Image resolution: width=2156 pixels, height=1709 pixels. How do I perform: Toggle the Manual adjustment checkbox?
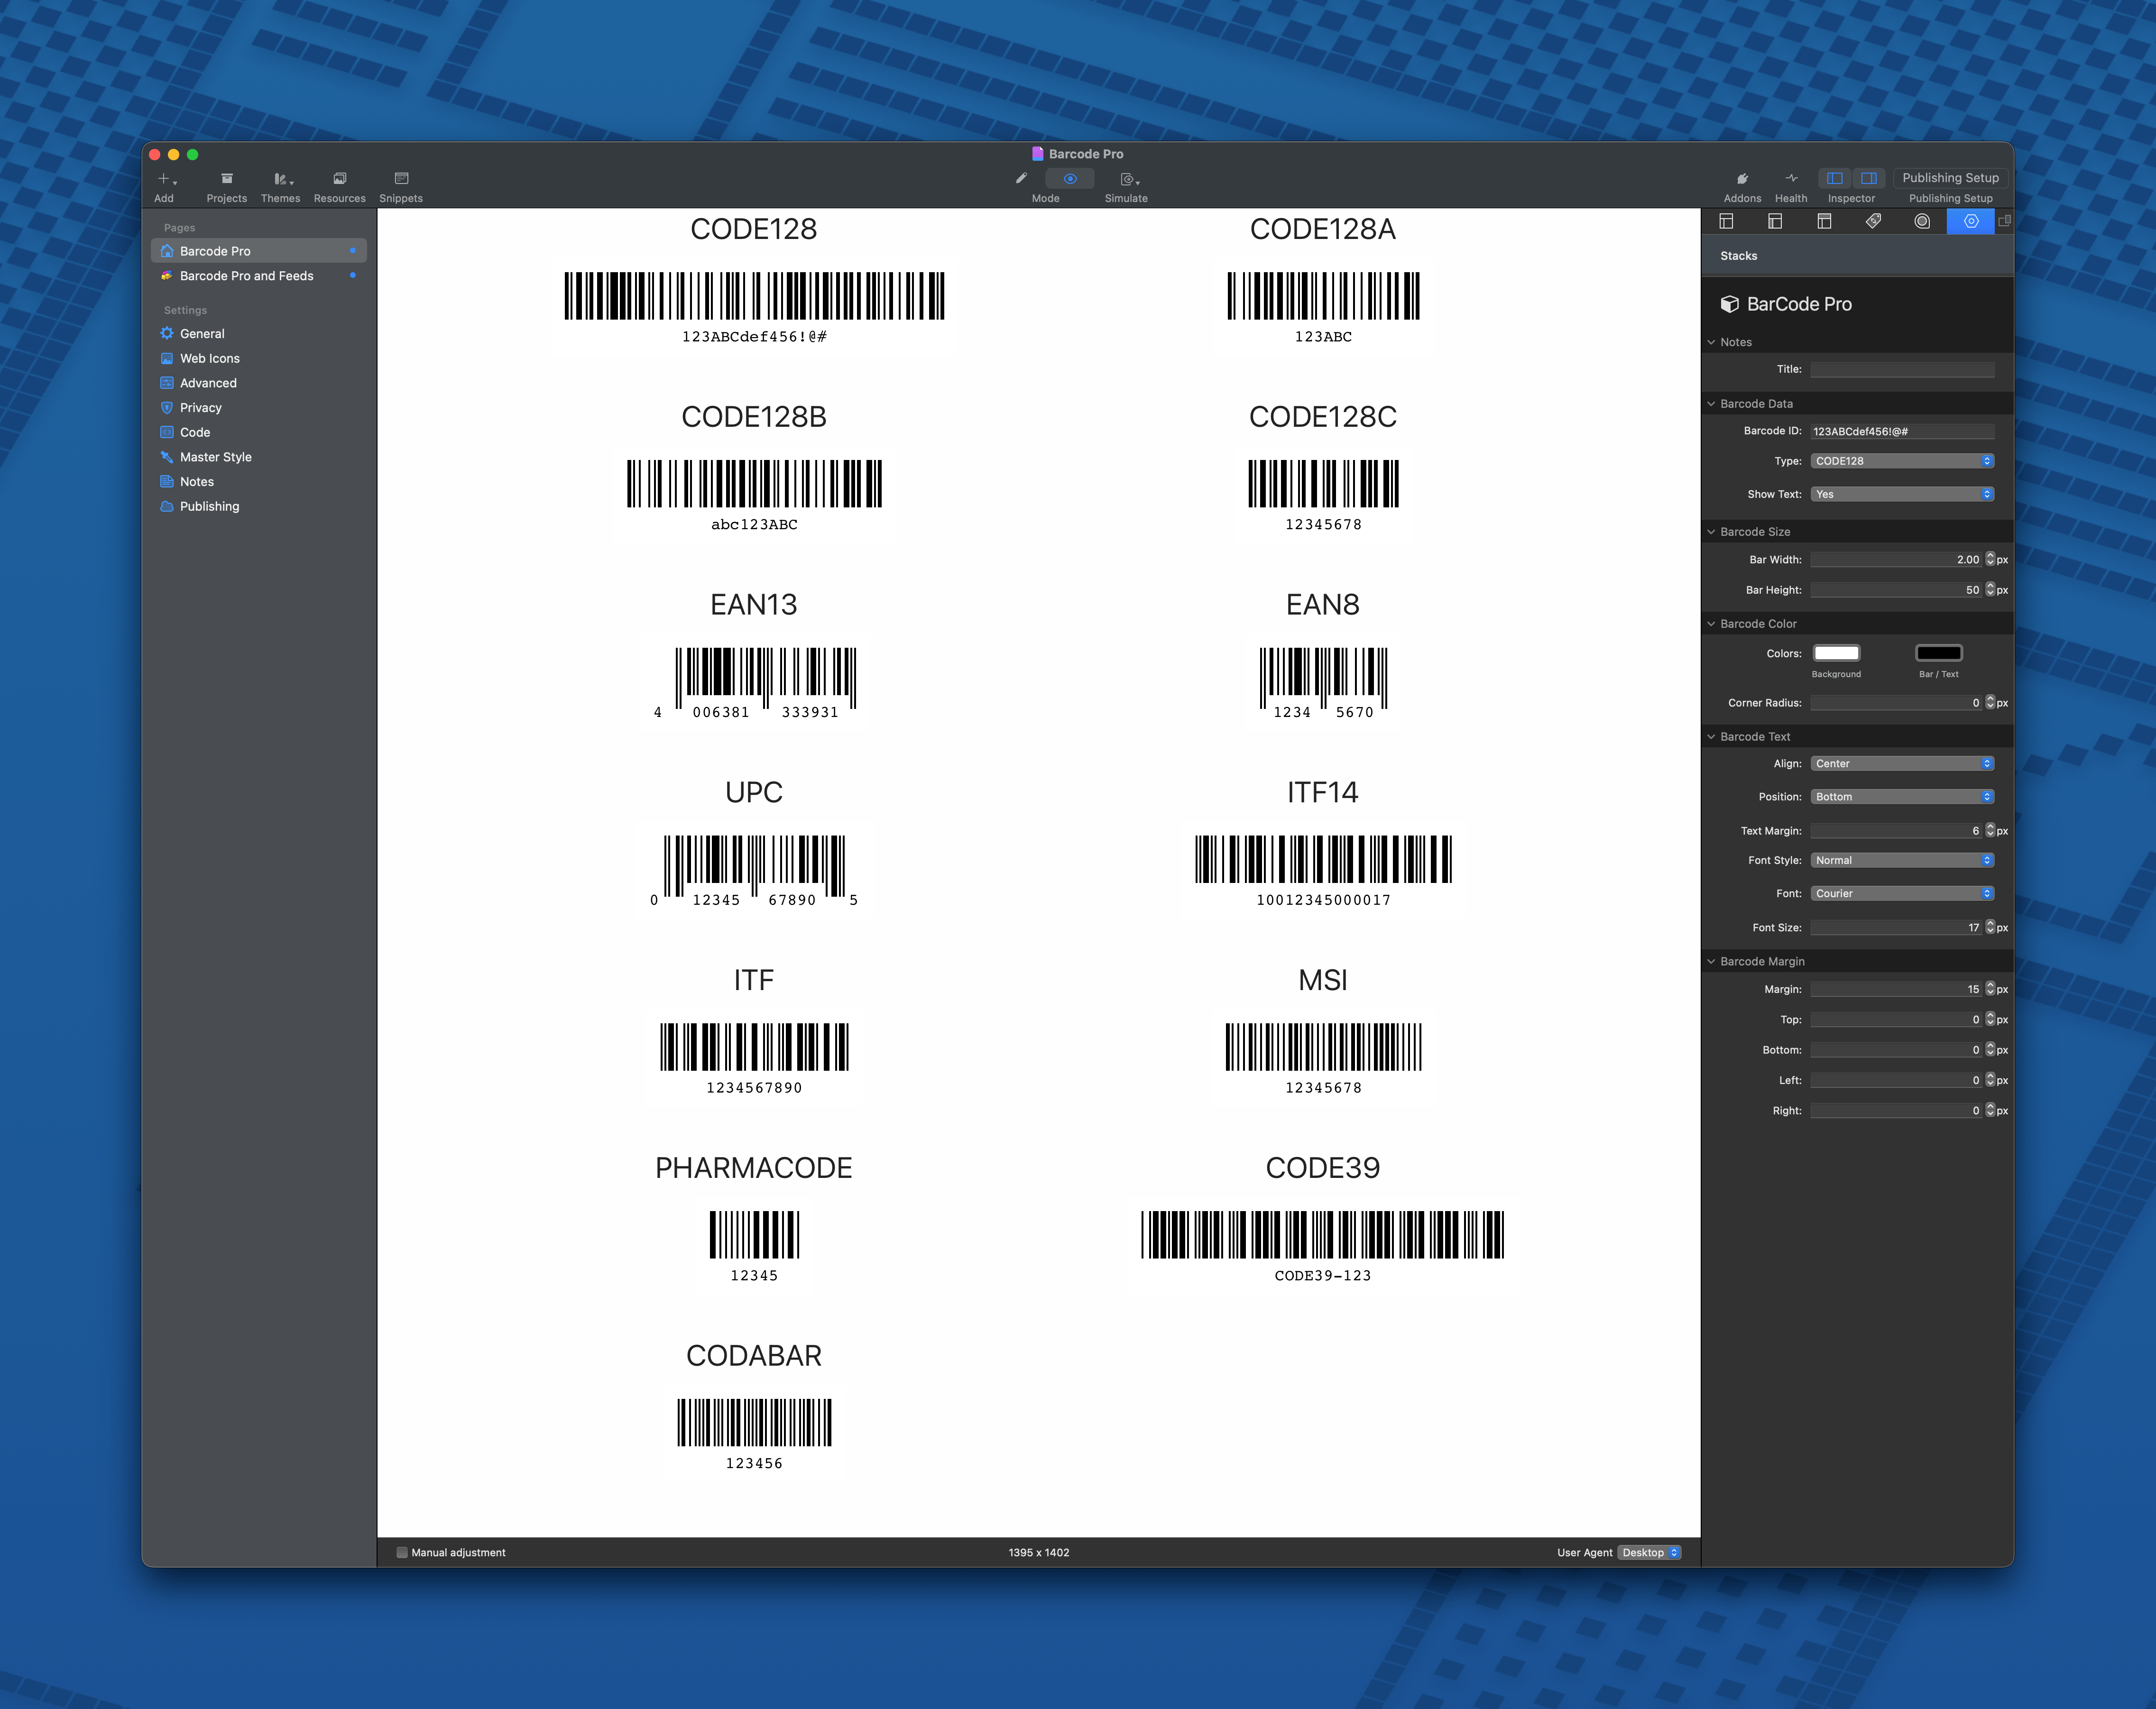[402, 1552]
